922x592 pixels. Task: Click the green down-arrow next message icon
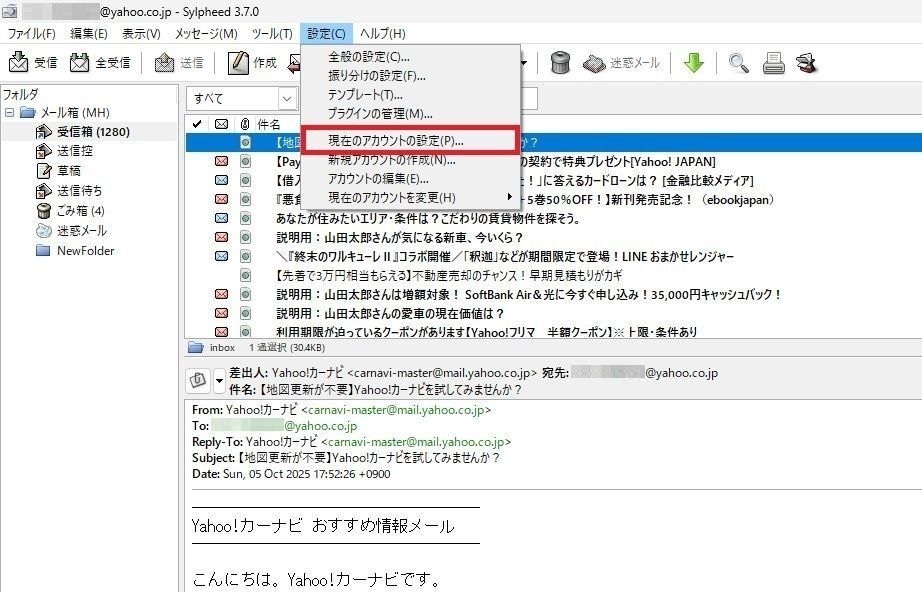coord(693,63)
